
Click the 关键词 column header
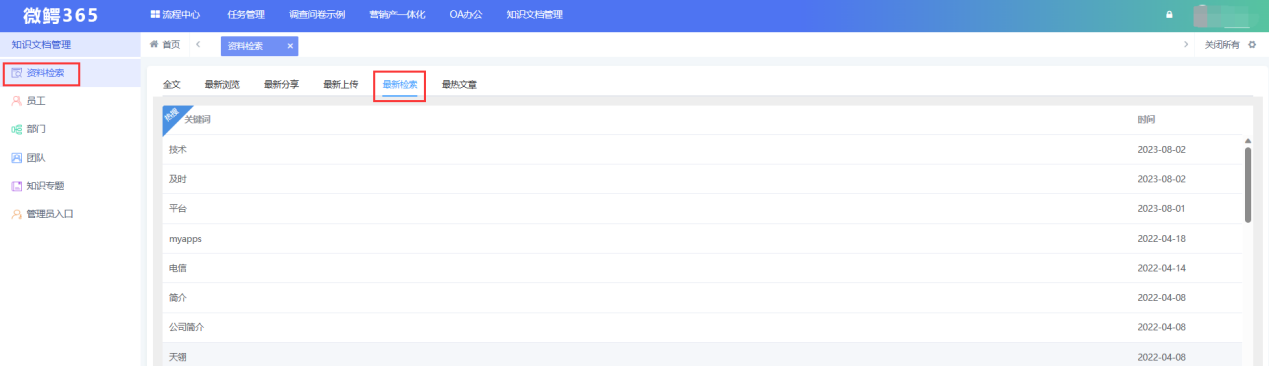198,120
